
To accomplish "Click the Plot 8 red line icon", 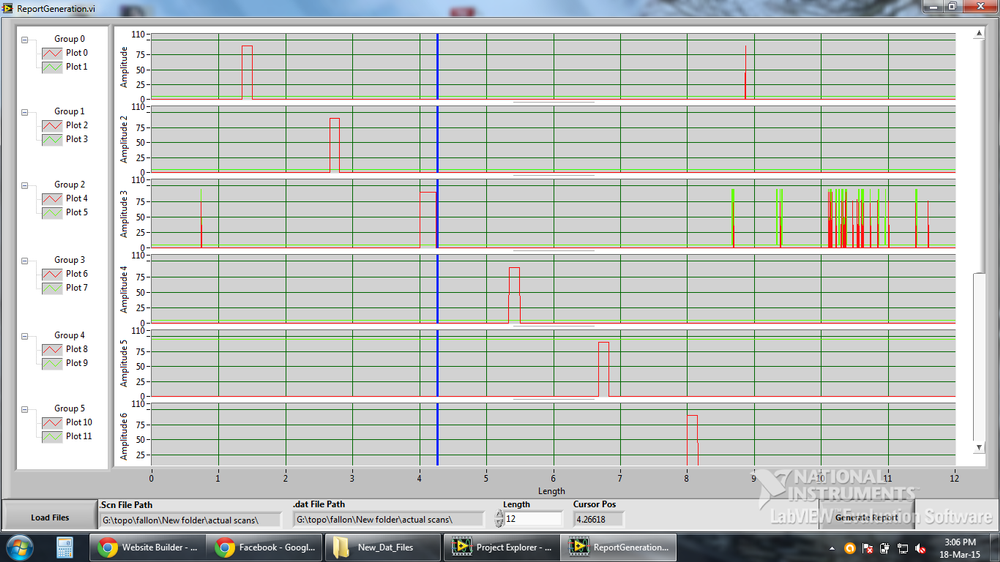I will click(x=52, y=350).
